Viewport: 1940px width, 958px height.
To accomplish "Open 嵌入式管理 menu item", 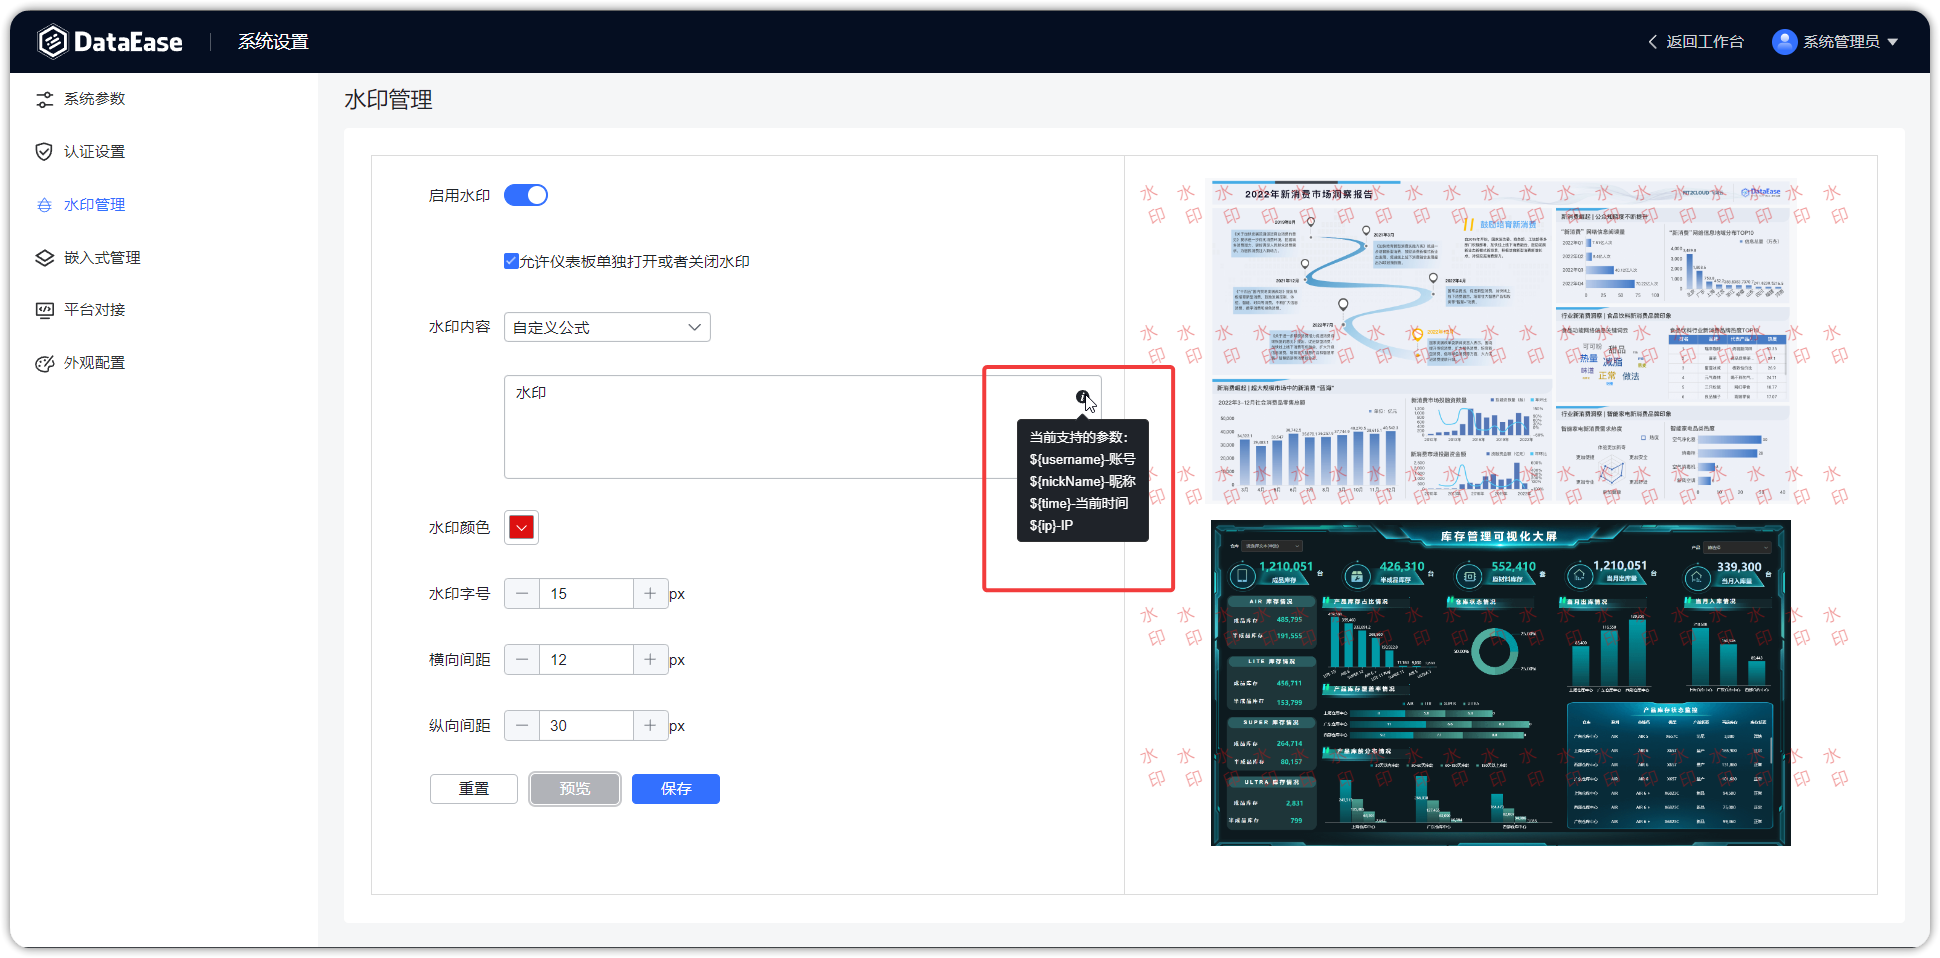I will pos(102,258).
